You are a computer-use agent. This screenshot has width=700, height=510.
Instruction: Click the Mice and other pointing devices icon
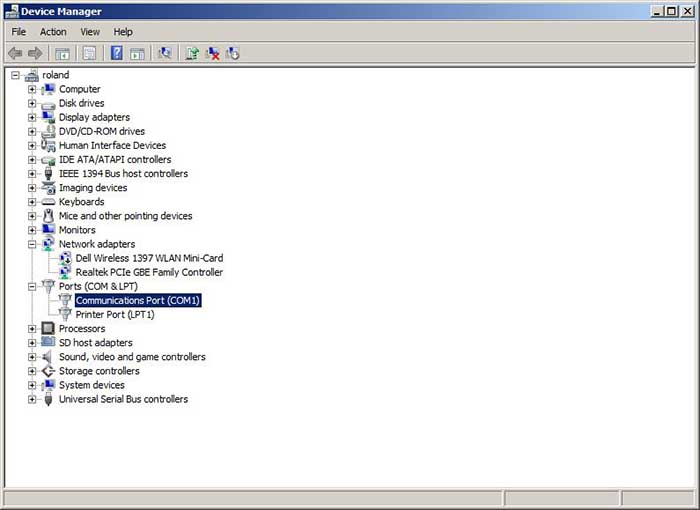point(48,216)
